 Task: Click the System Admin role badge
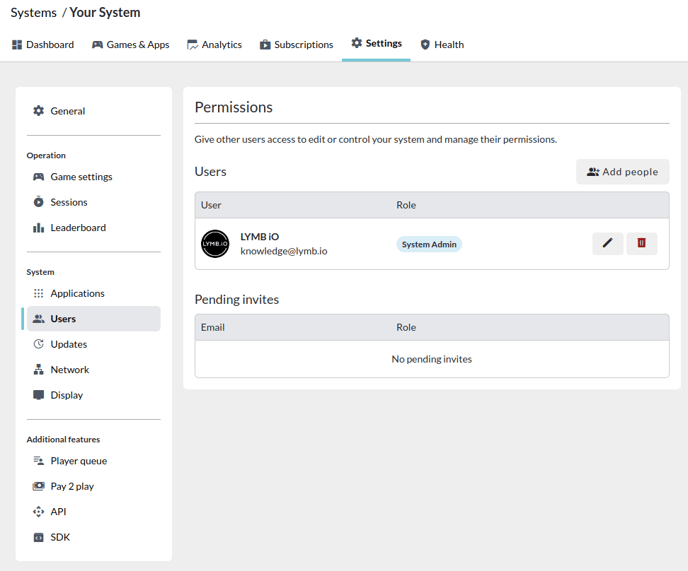click(x=429, y=244)
